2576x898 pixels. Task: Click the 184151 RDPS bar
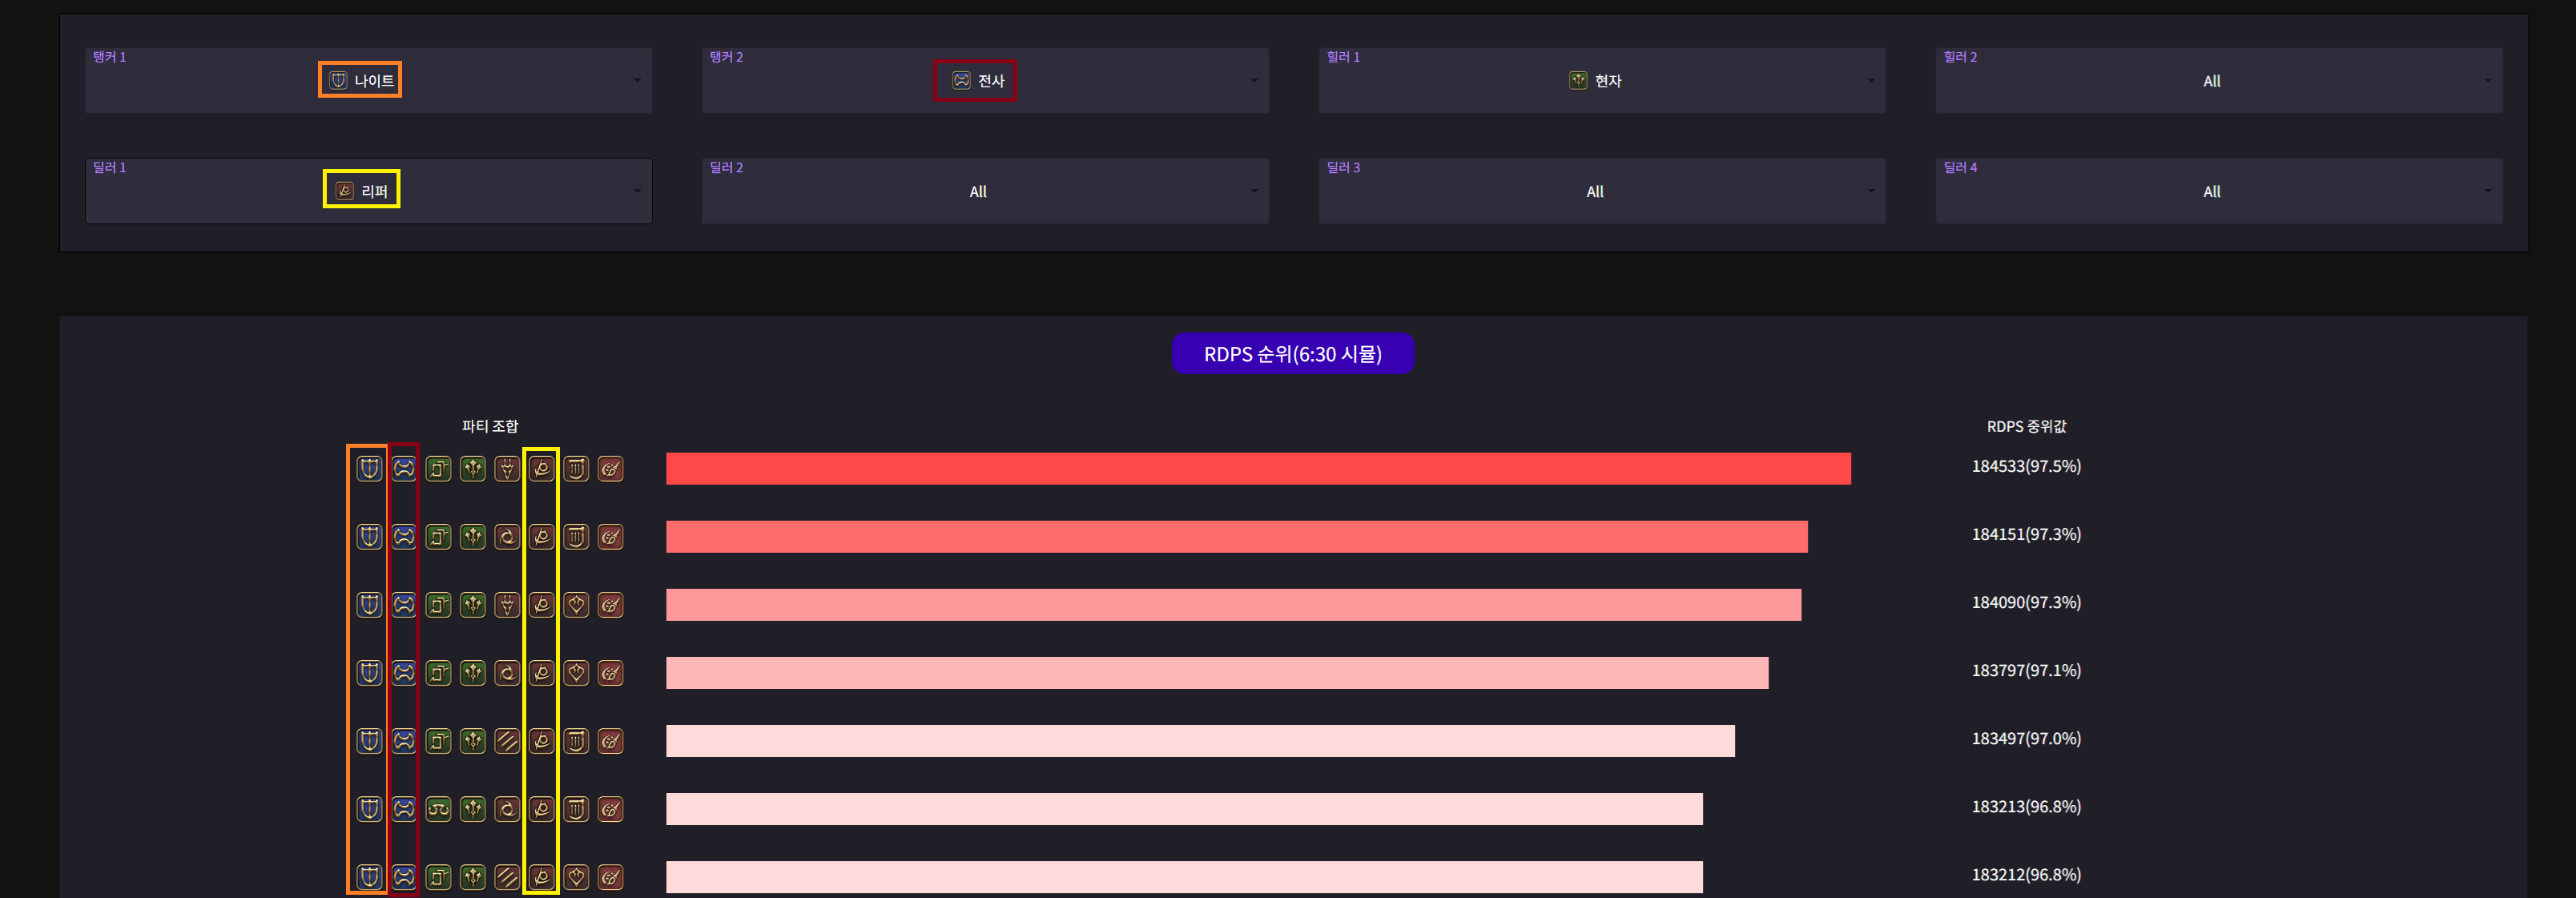click(1237, 536)
